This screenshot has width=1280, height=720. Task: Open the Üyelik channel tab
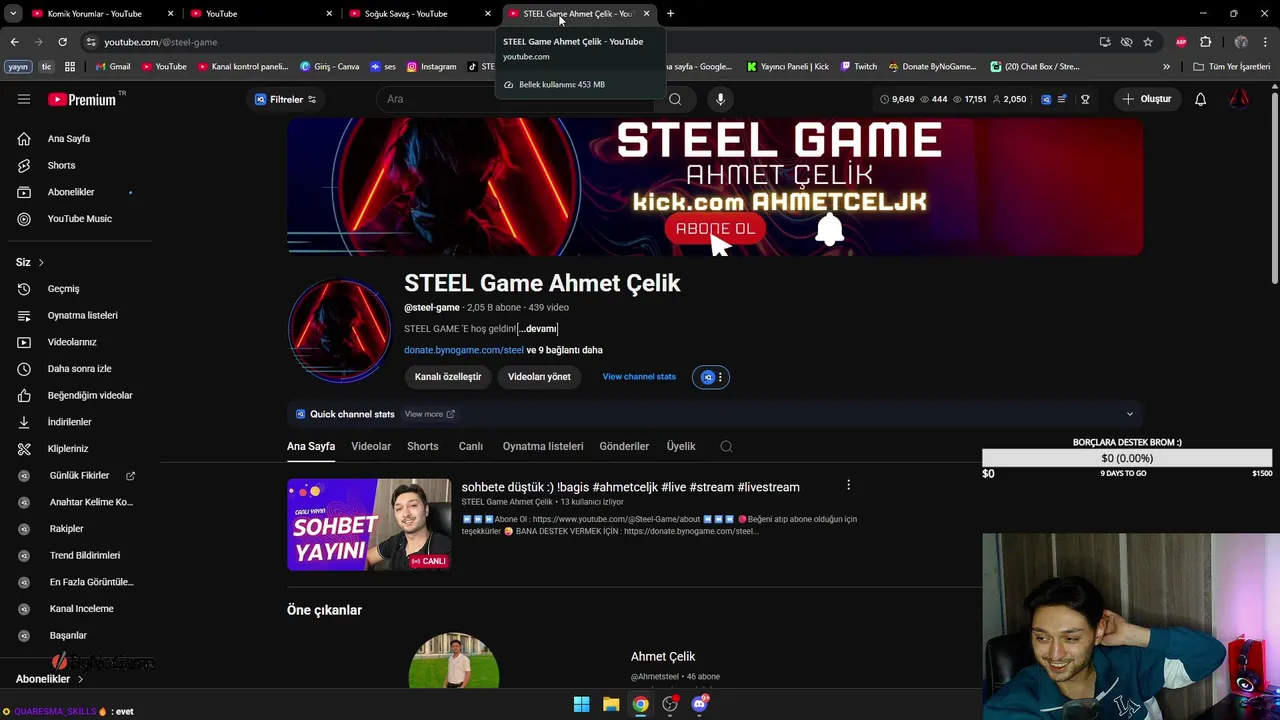(681, 446)
